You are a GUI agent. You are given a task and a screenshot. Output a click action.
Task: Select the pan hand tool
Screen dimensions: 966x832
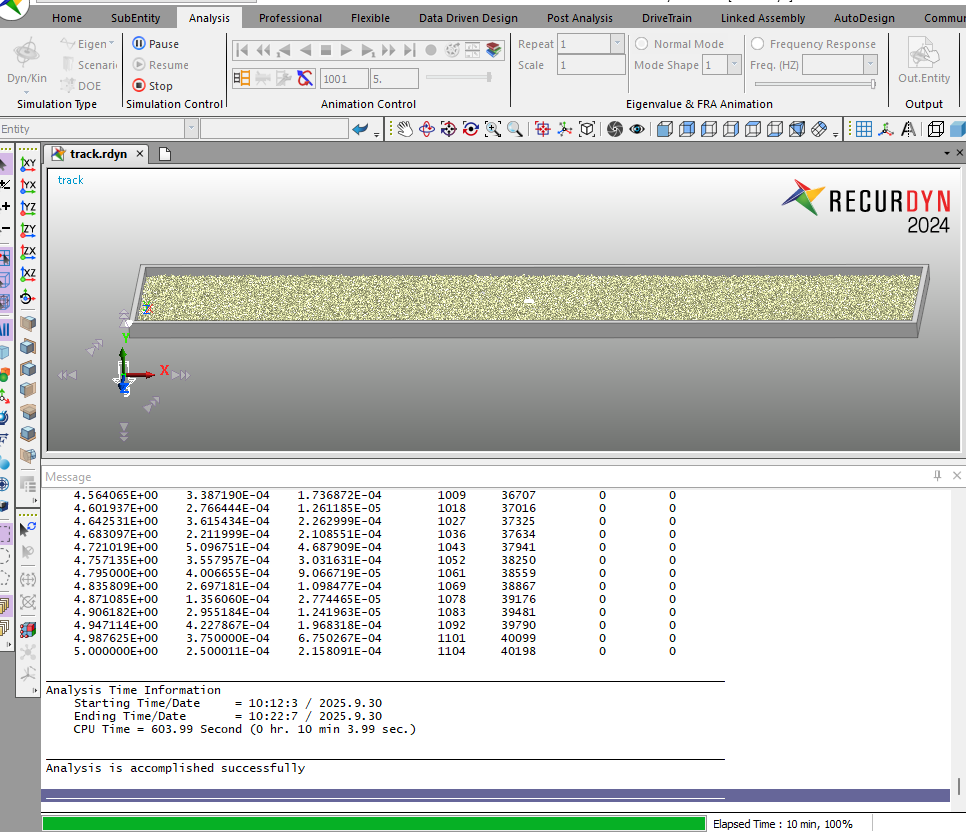coord(404,129)
